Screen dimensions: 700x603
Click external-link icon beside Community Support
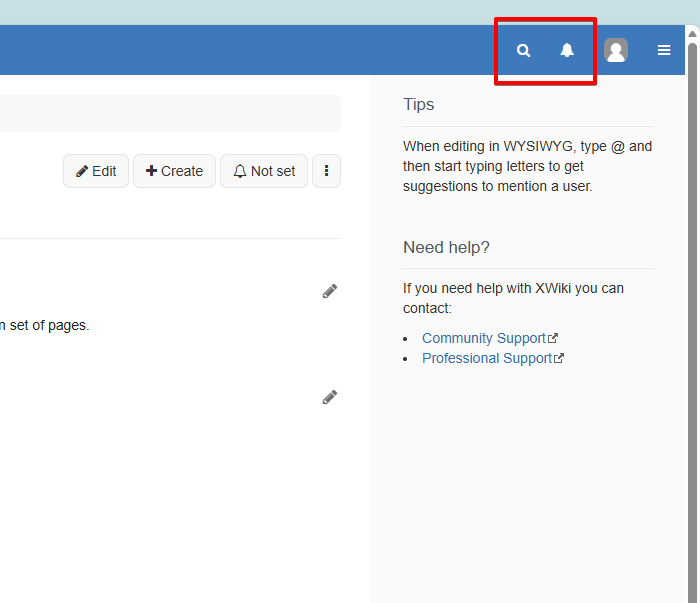coord(553,338)
